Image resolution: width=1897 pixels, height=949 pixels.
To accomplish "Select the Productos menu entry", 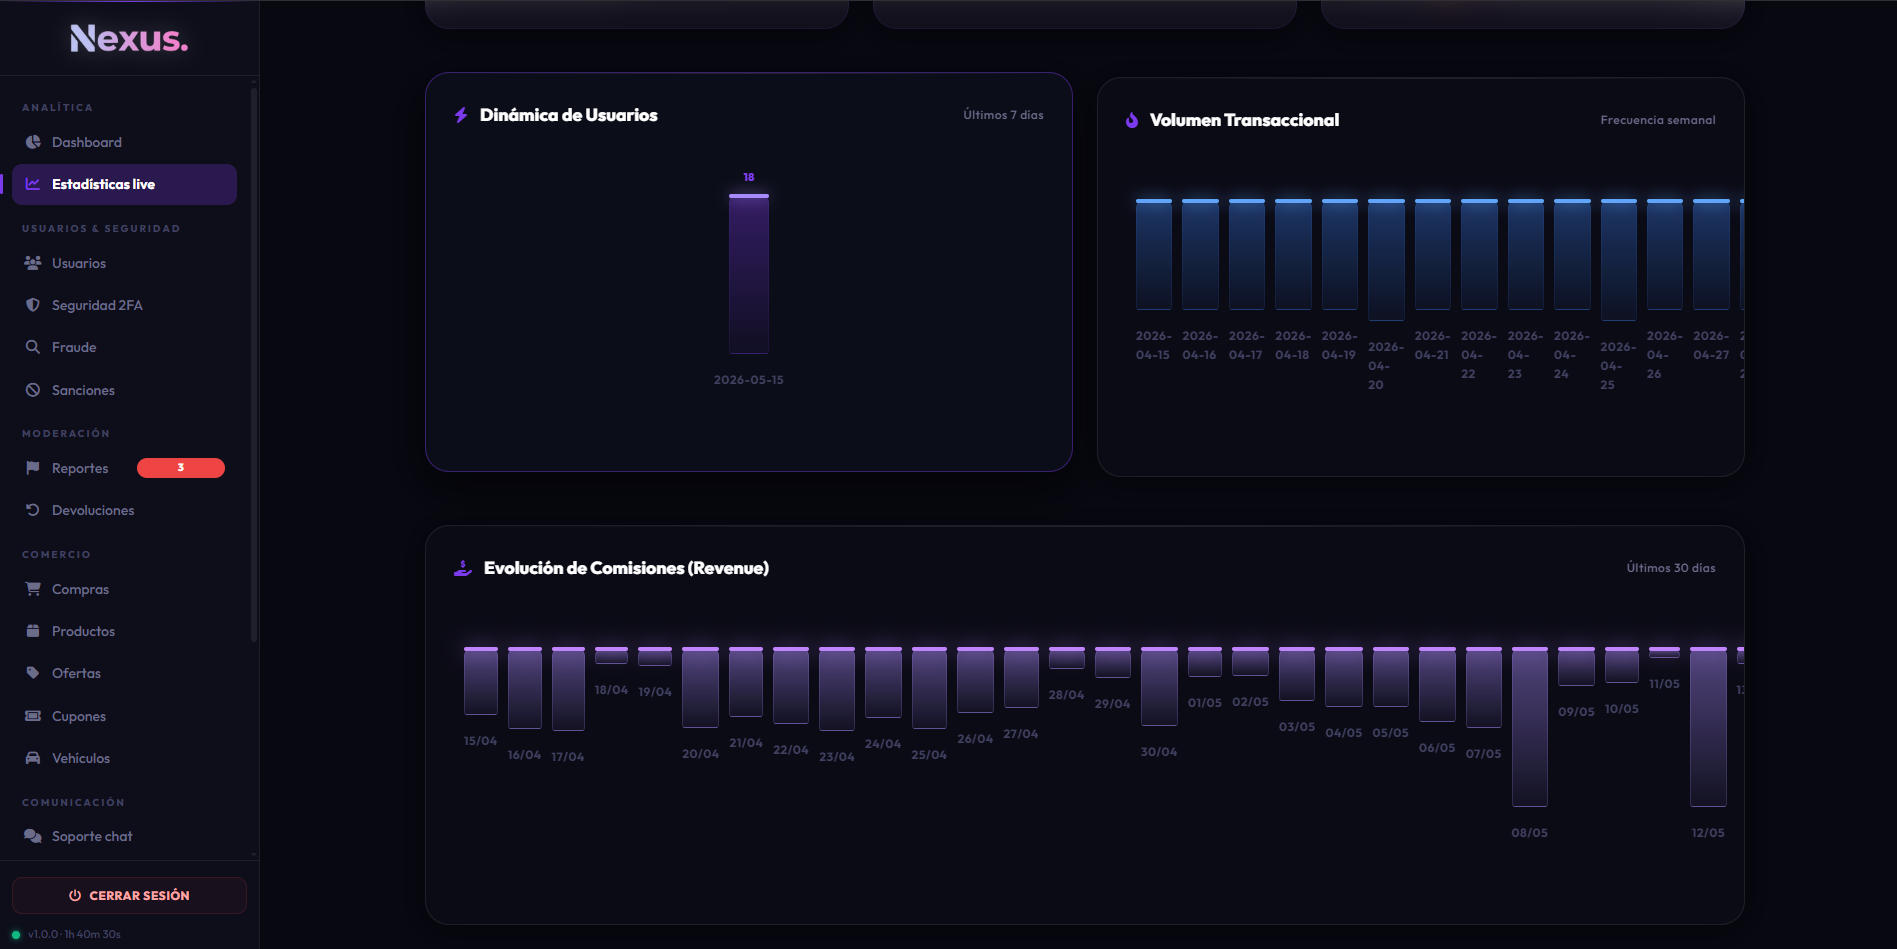I will pos(124,631).
